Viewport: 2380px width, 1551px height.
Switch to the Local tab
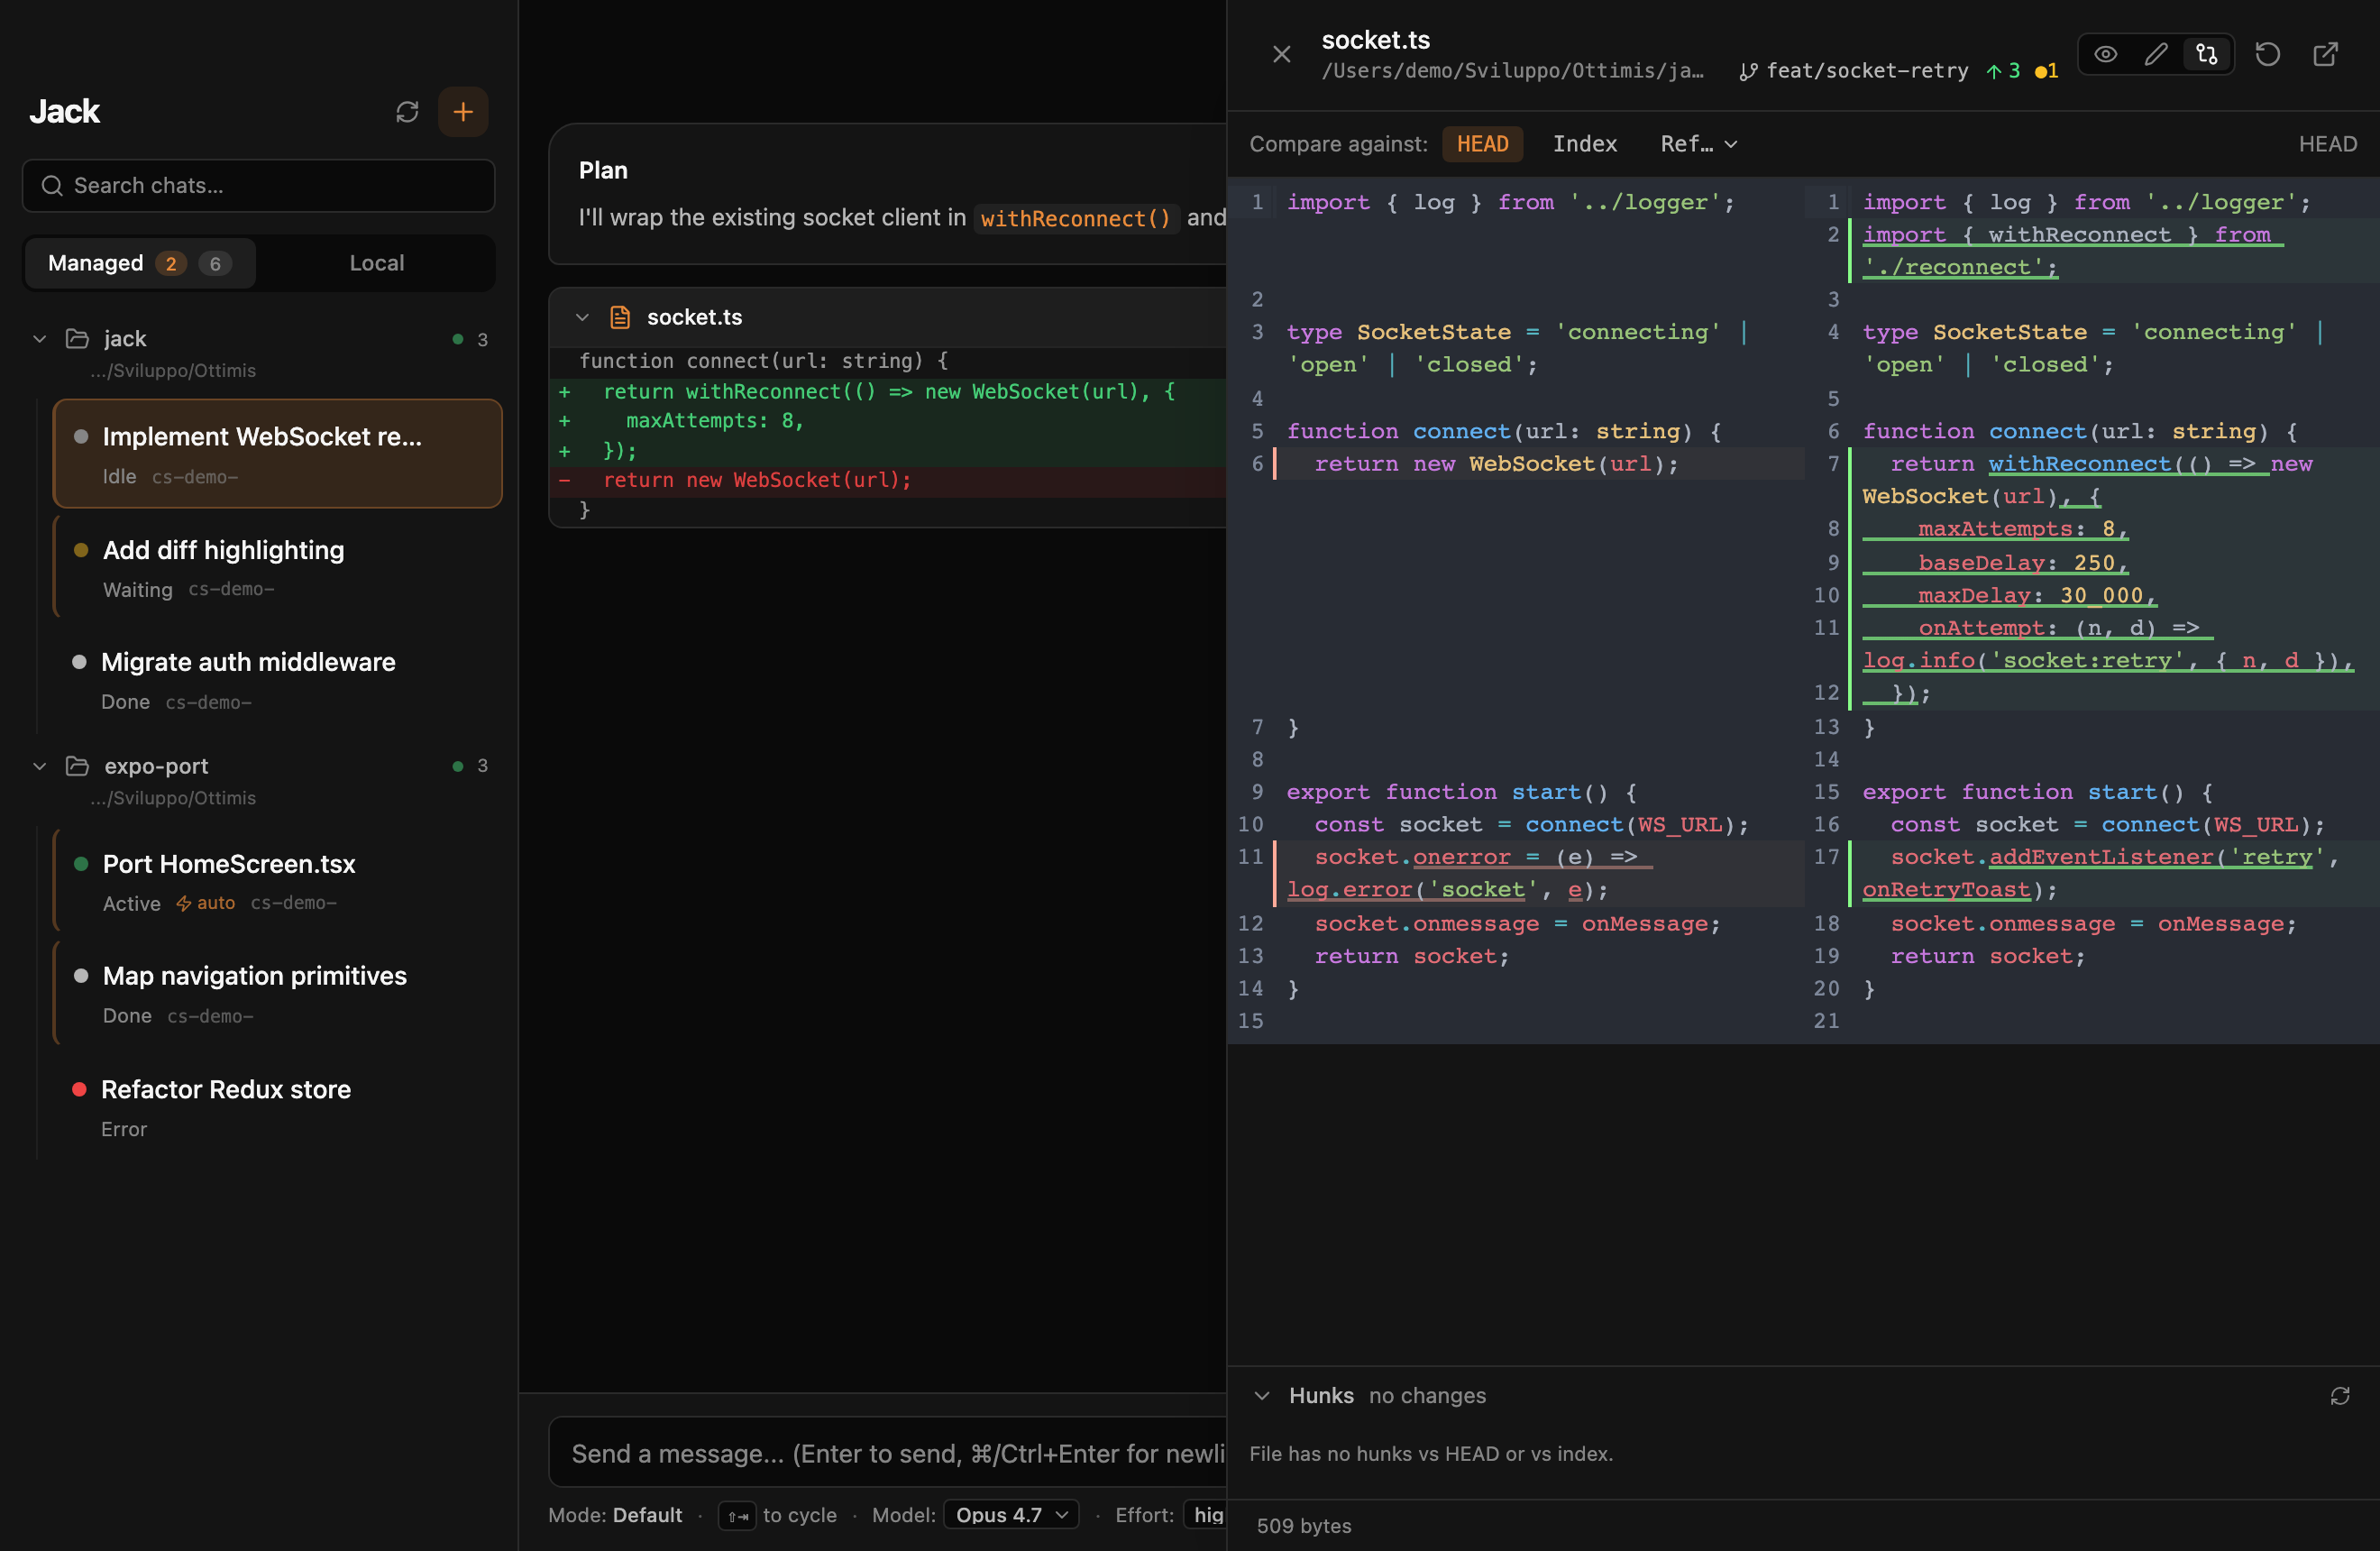tap(376, 263)
